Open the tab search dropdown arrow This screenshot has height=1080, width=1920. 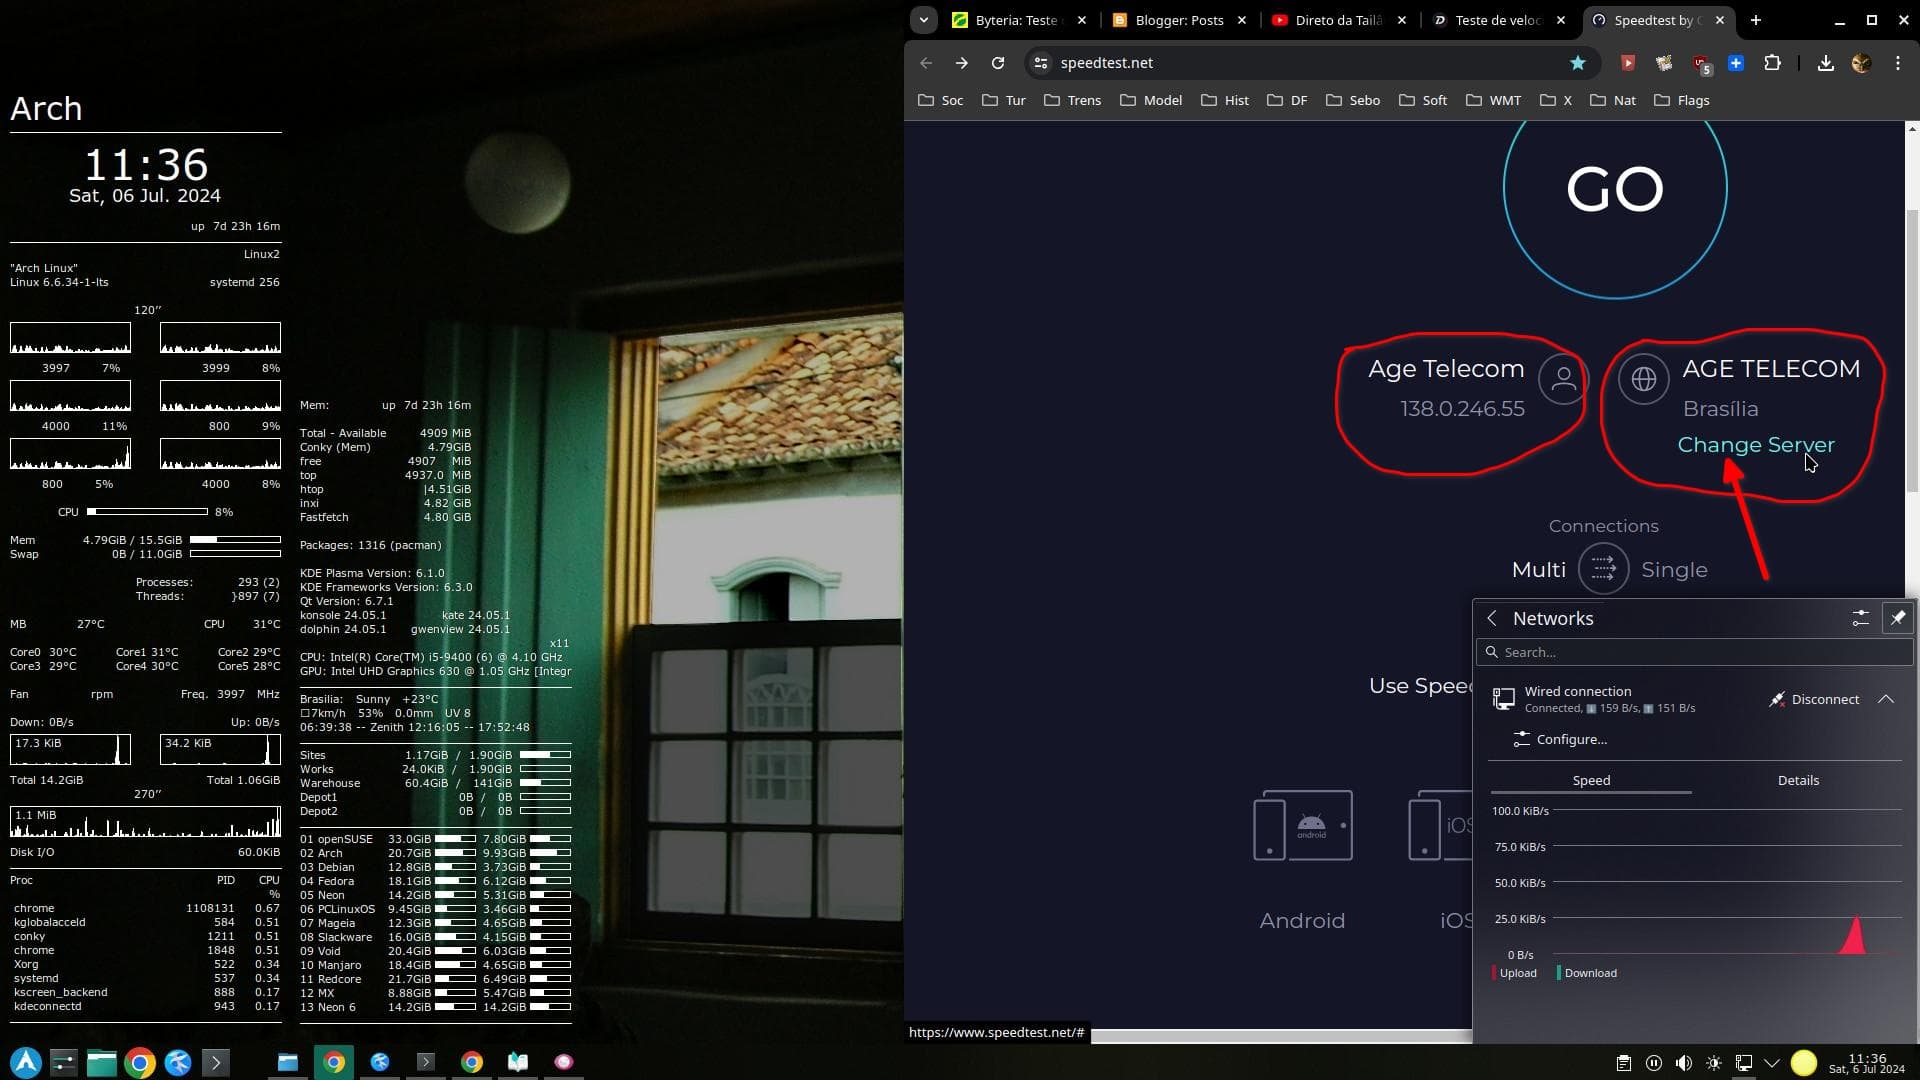[923, 20]
